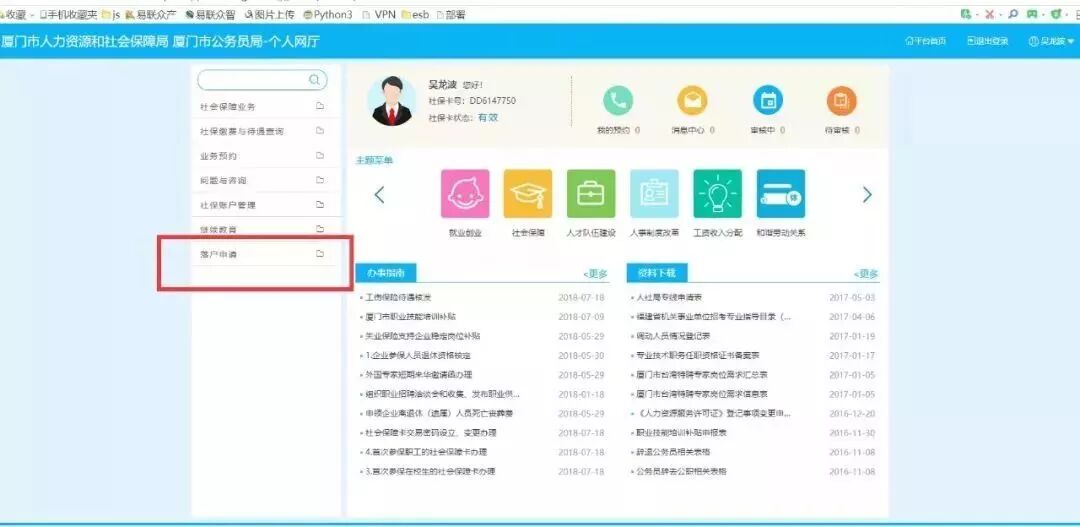This screenshot has height=527, width=1080.
Task: Click folder icon beside 社会保障业务
Action: pos(320,106)
